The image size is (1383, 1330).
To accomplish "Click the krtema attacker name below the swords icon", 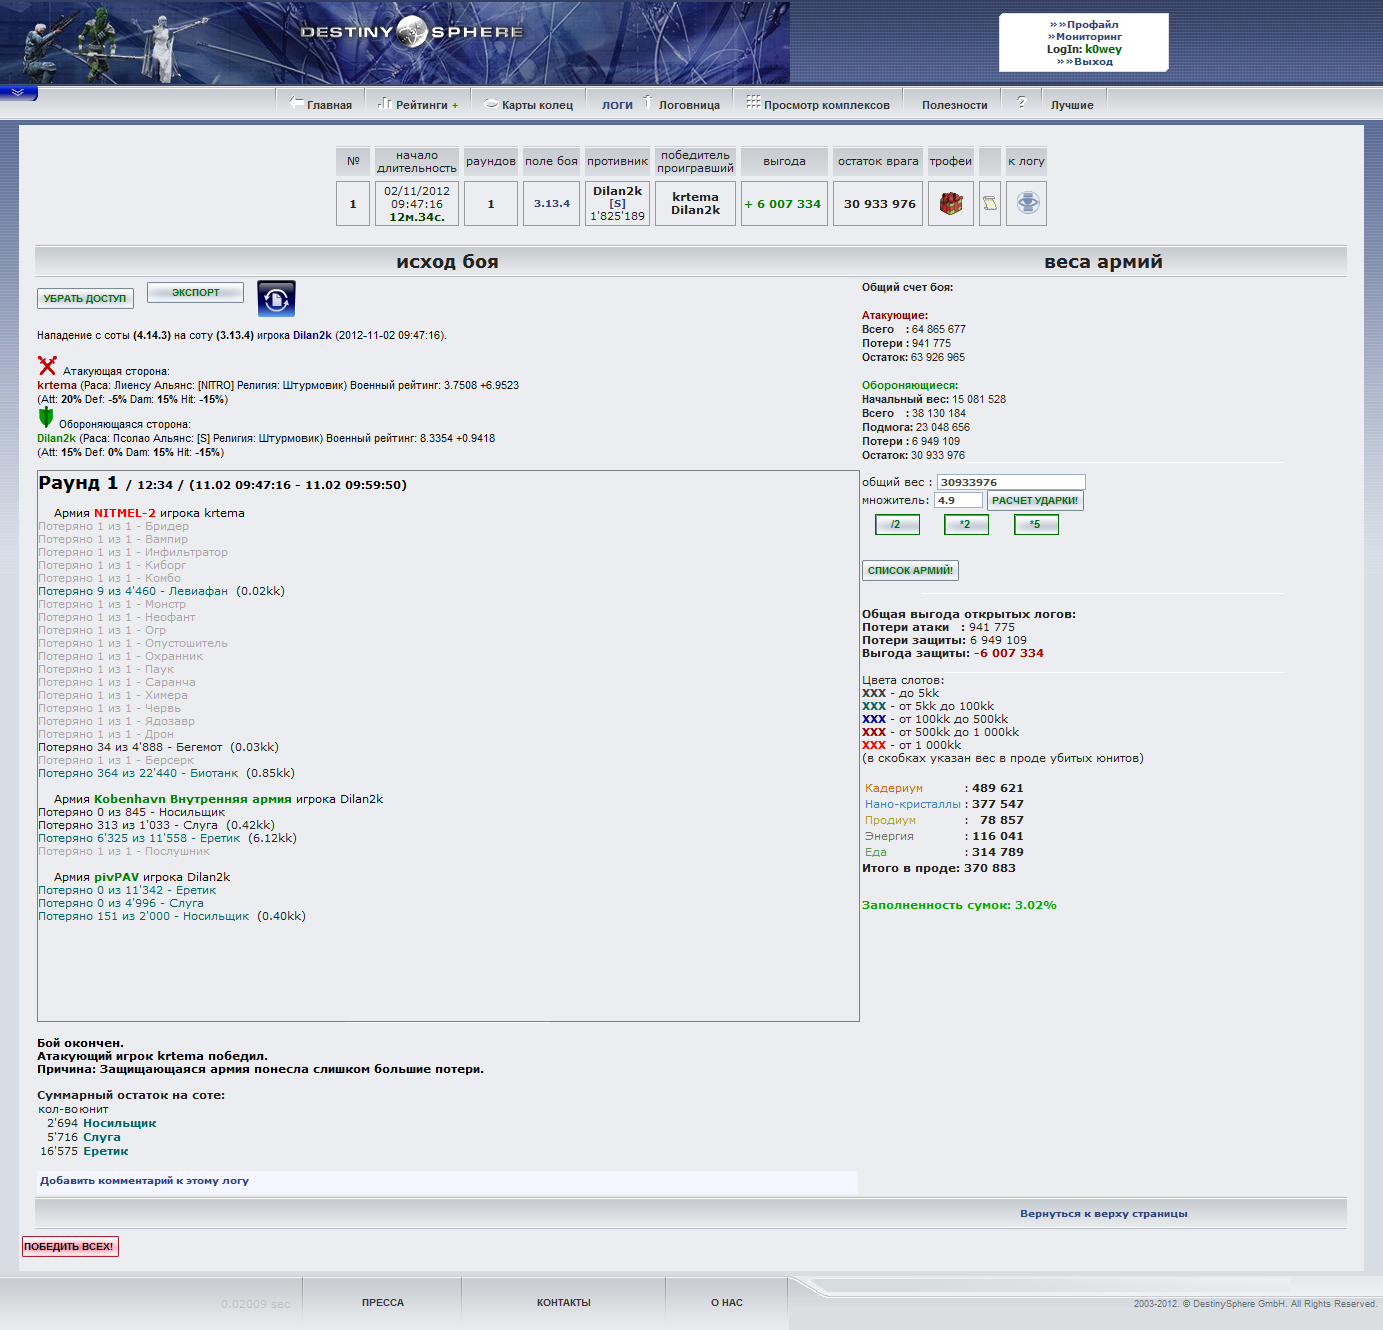I will tap(57, 385).
